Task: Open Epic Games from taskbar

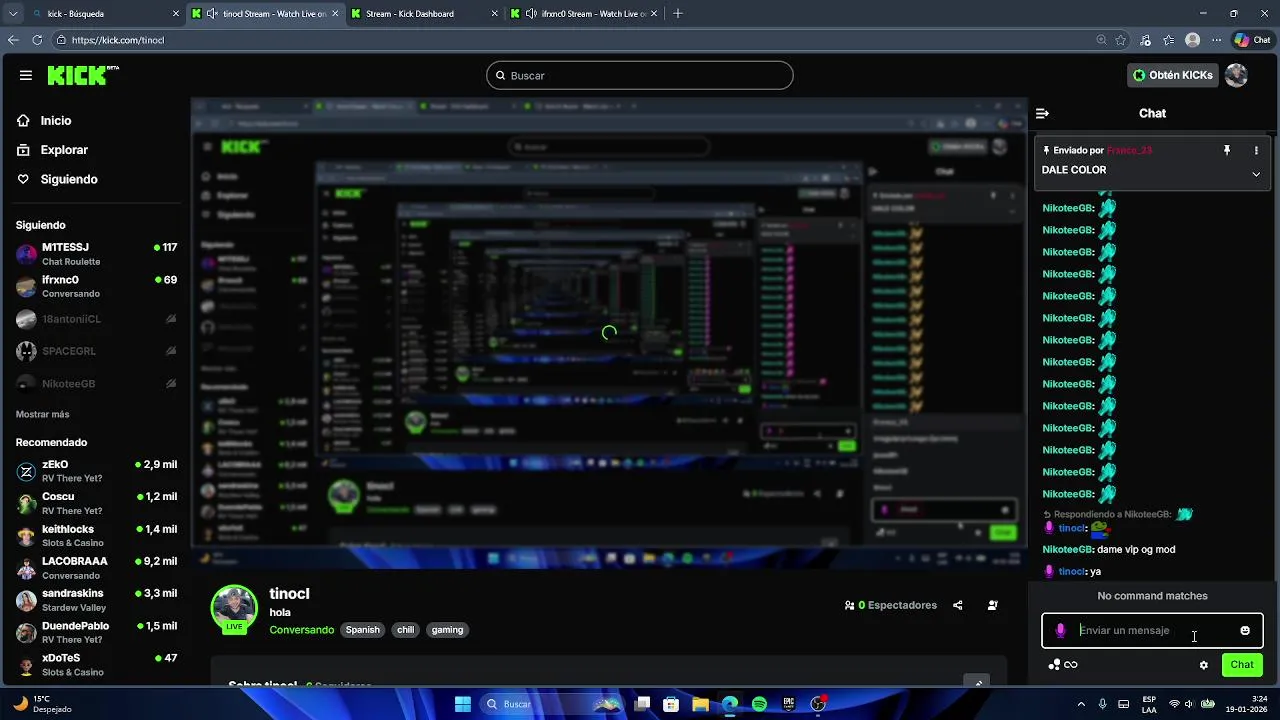Action: click(x=789, y=704)
